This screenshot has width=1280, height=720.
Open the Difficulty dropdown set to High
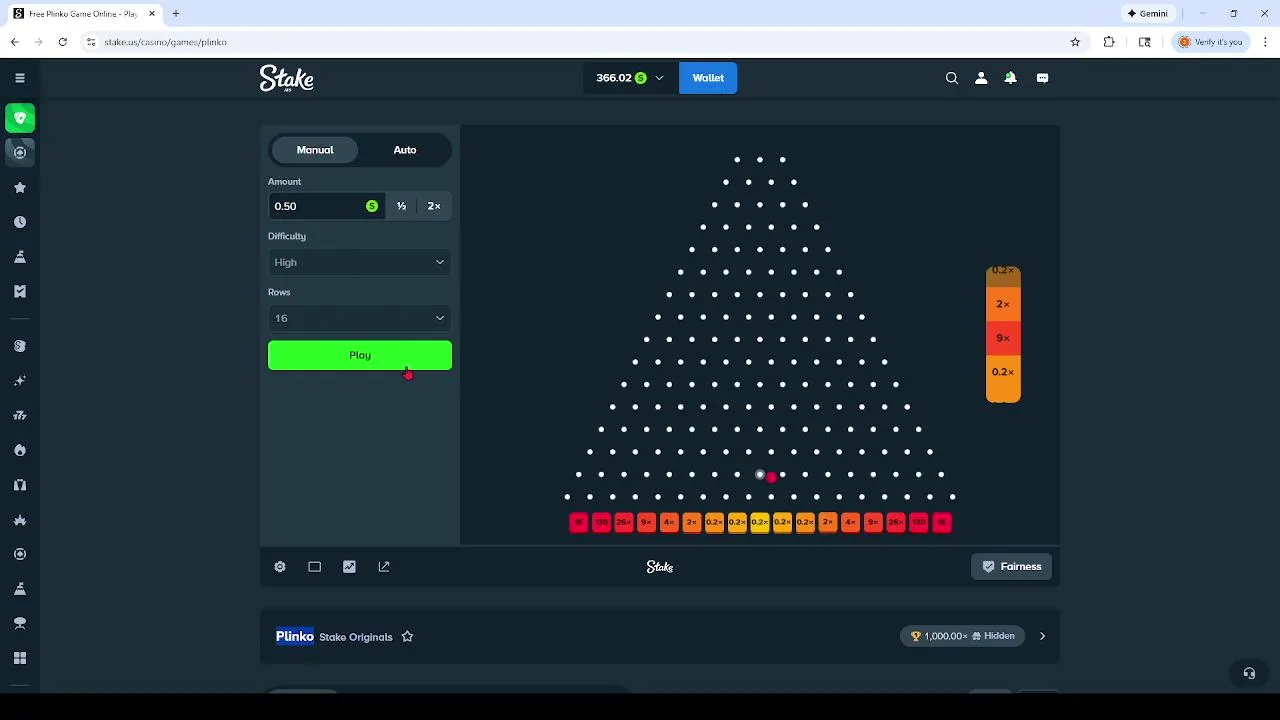pyautogui.click(x=360, y=262)
